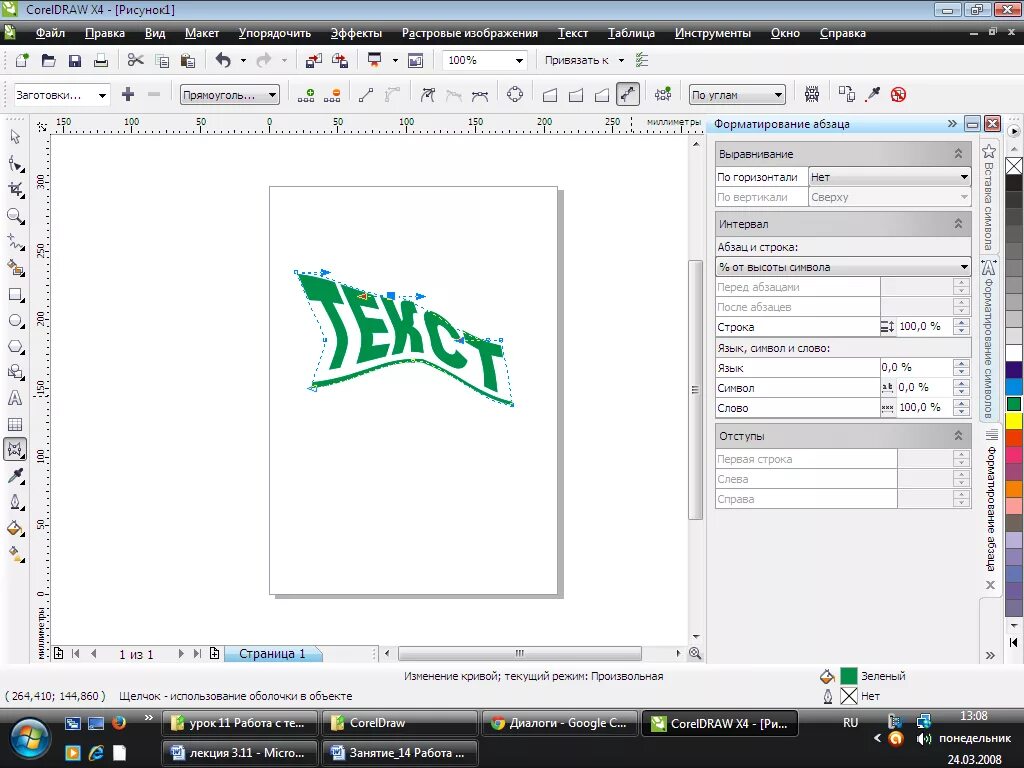Image resolution: width=1024 pixels, height=768 pixels.
Task: Select the Crop tool
Action: click(x=15, y=189)
